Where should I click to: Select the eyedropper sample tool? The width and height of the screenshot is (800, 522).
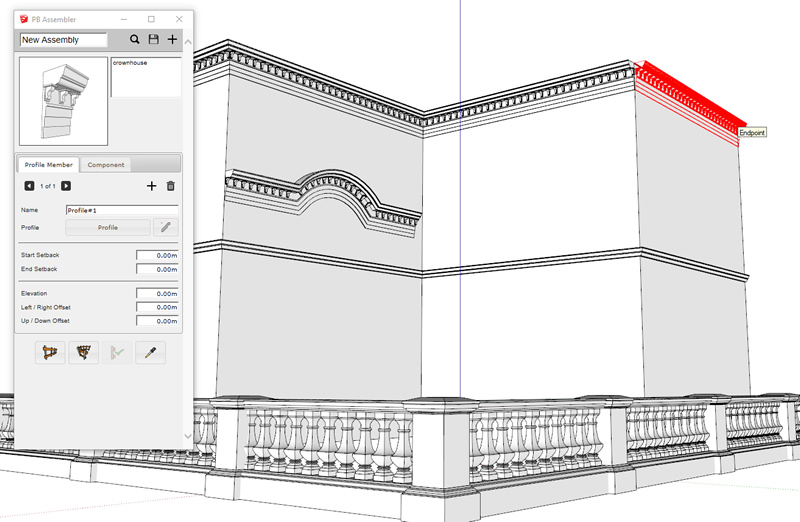[x=151, y=353]
